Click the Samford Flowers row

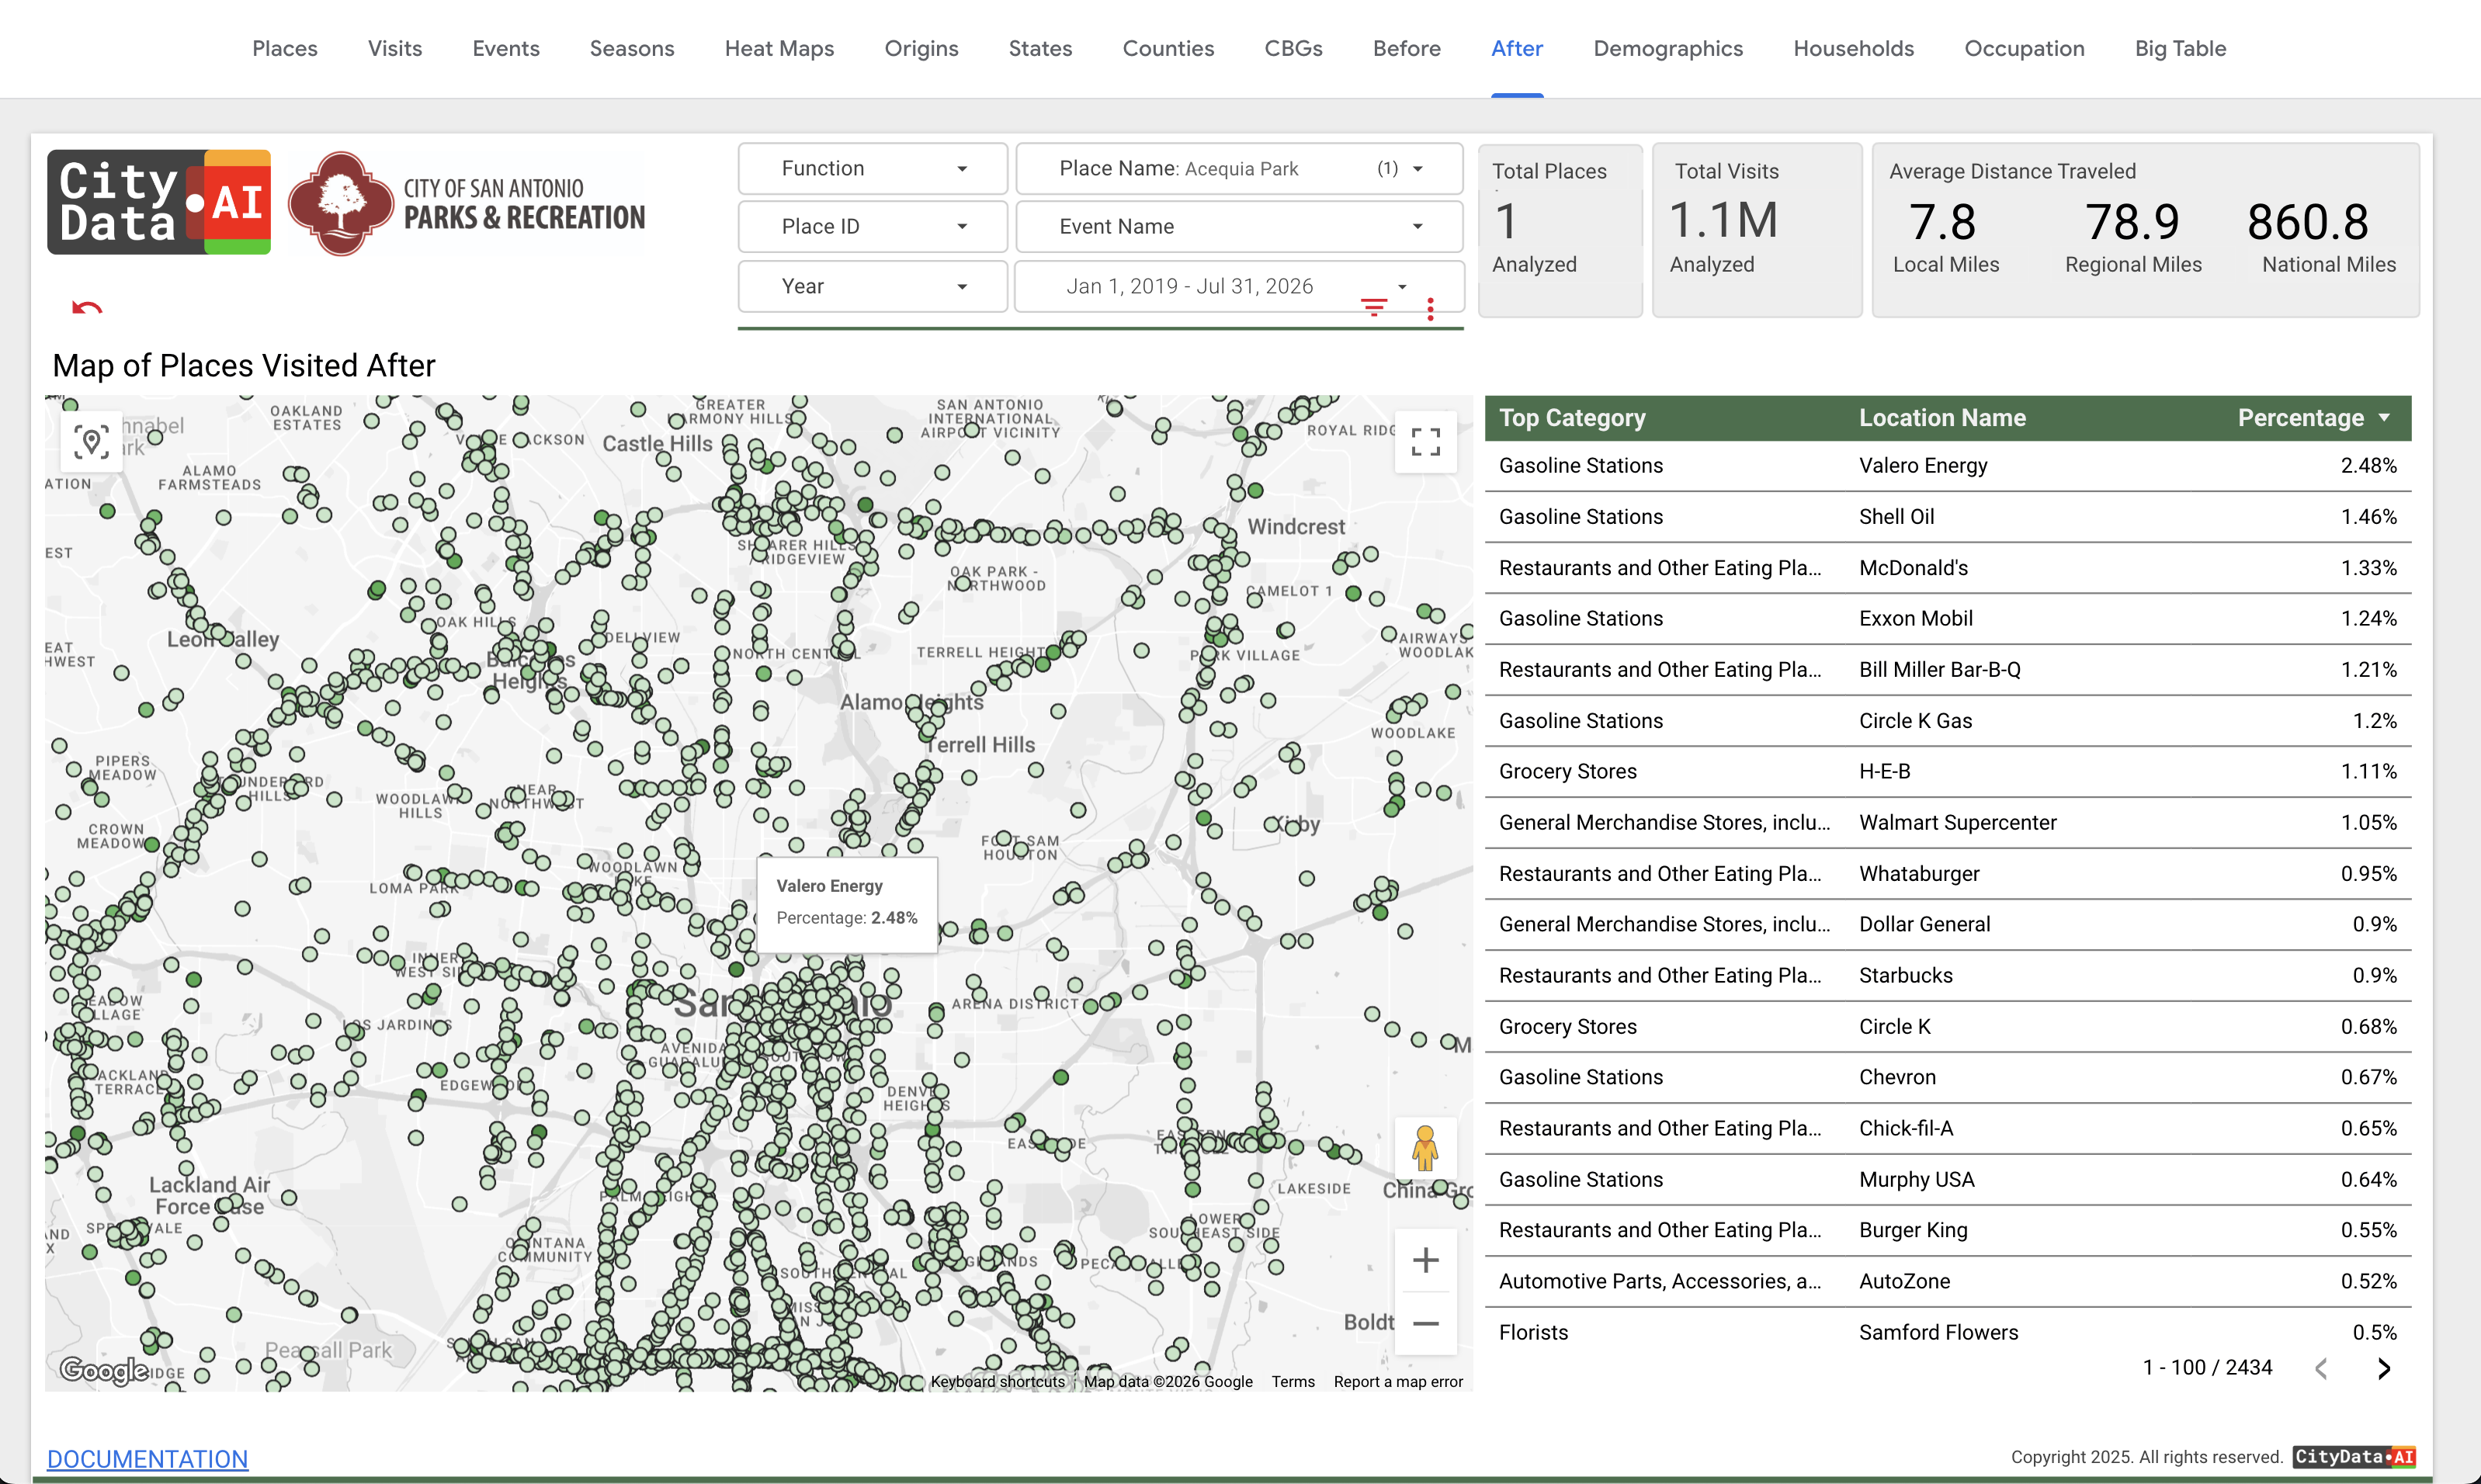click(1947, 1332)
